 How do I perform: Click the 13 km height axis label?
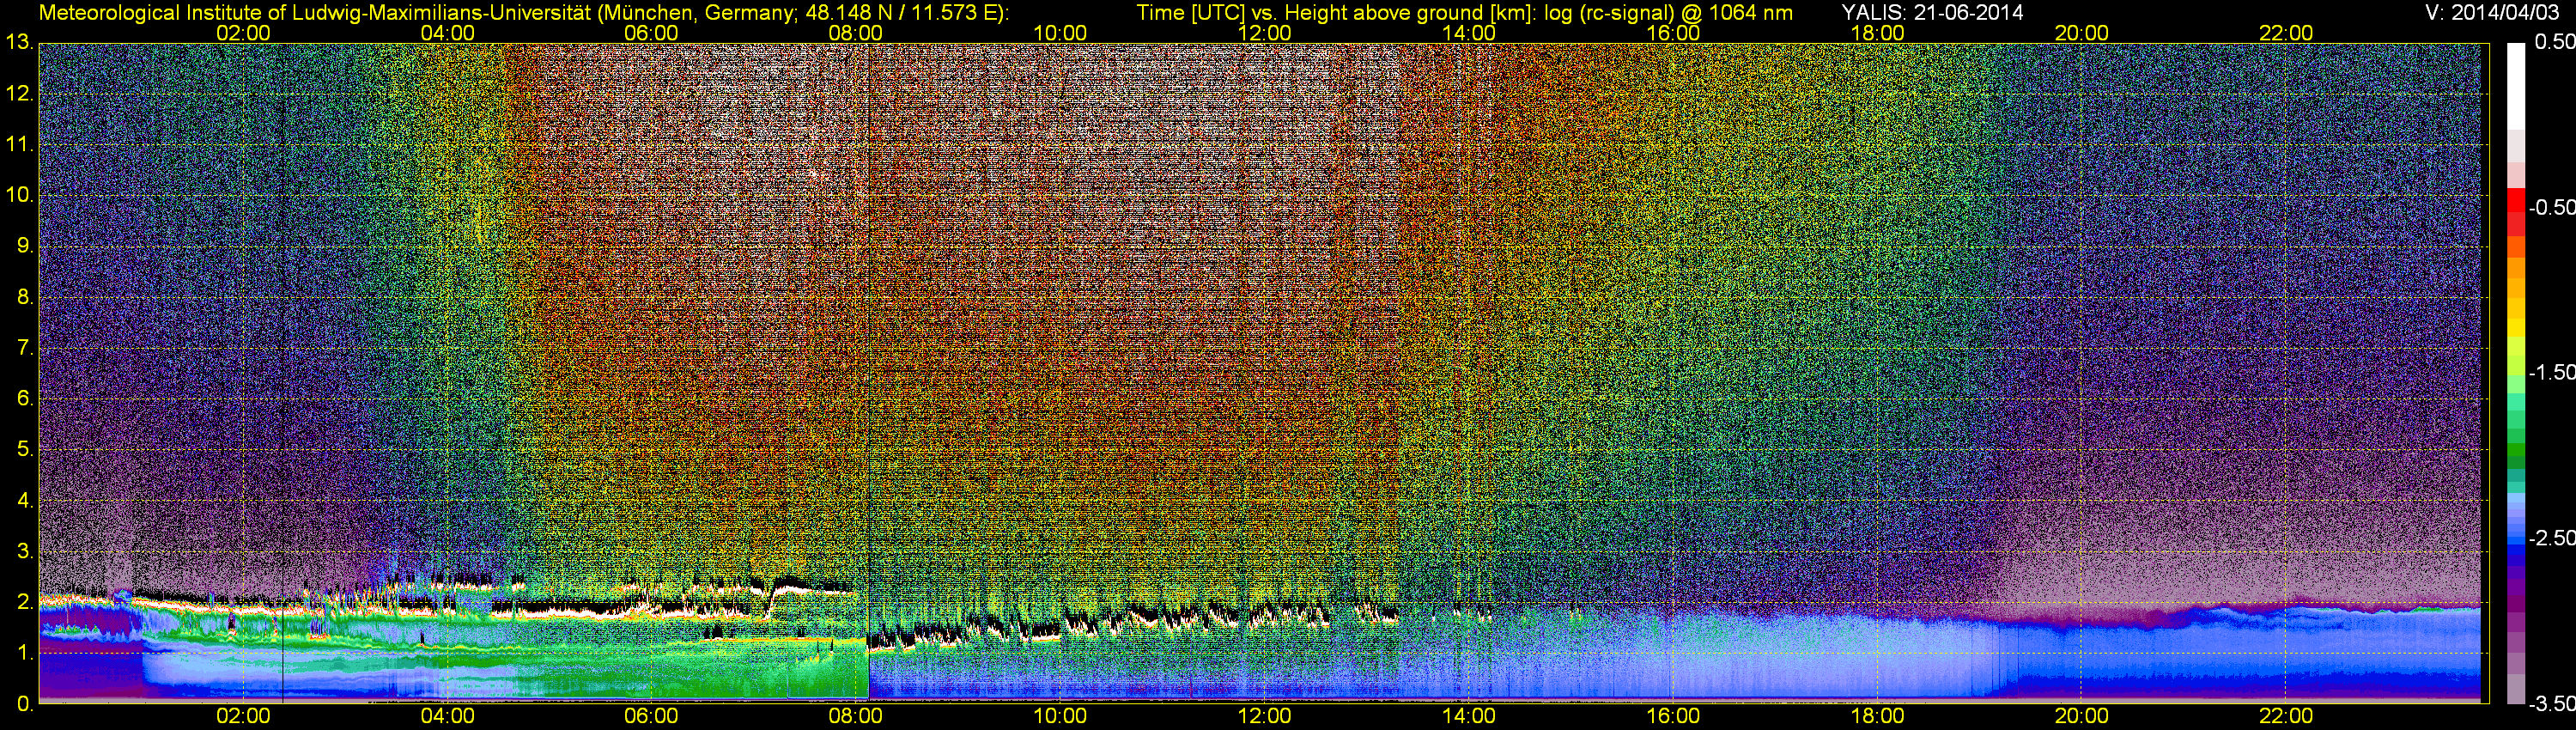(x=18, y=43)
